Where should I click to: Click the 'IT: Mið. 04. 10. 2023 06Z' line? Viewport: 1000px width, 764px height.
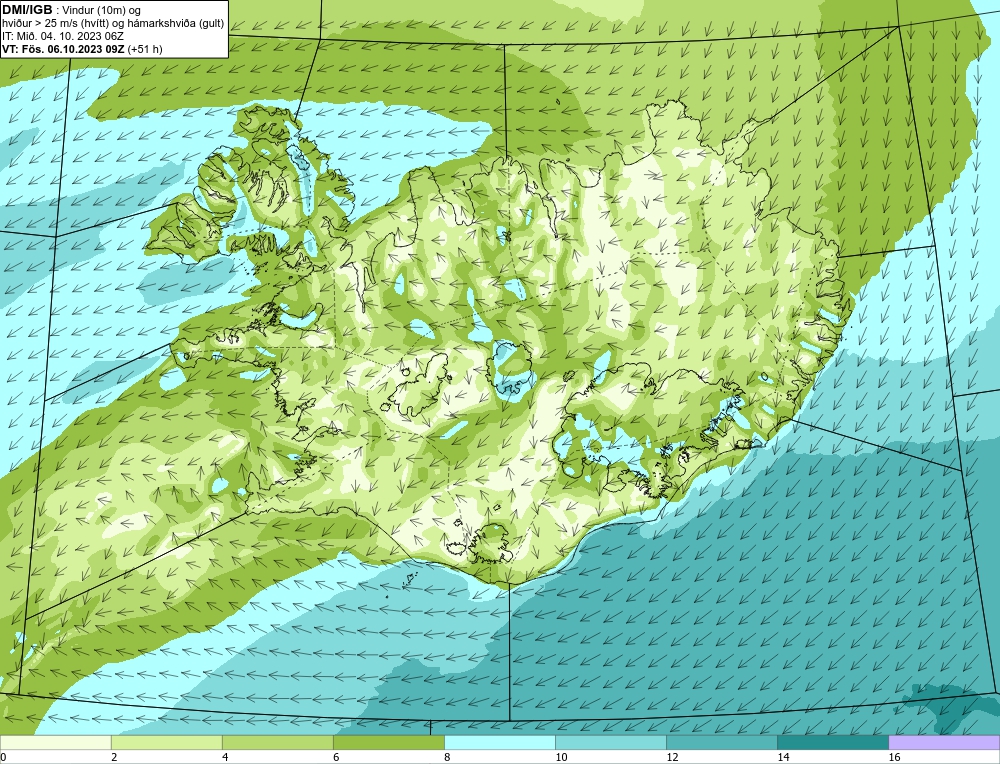(63, 36)
